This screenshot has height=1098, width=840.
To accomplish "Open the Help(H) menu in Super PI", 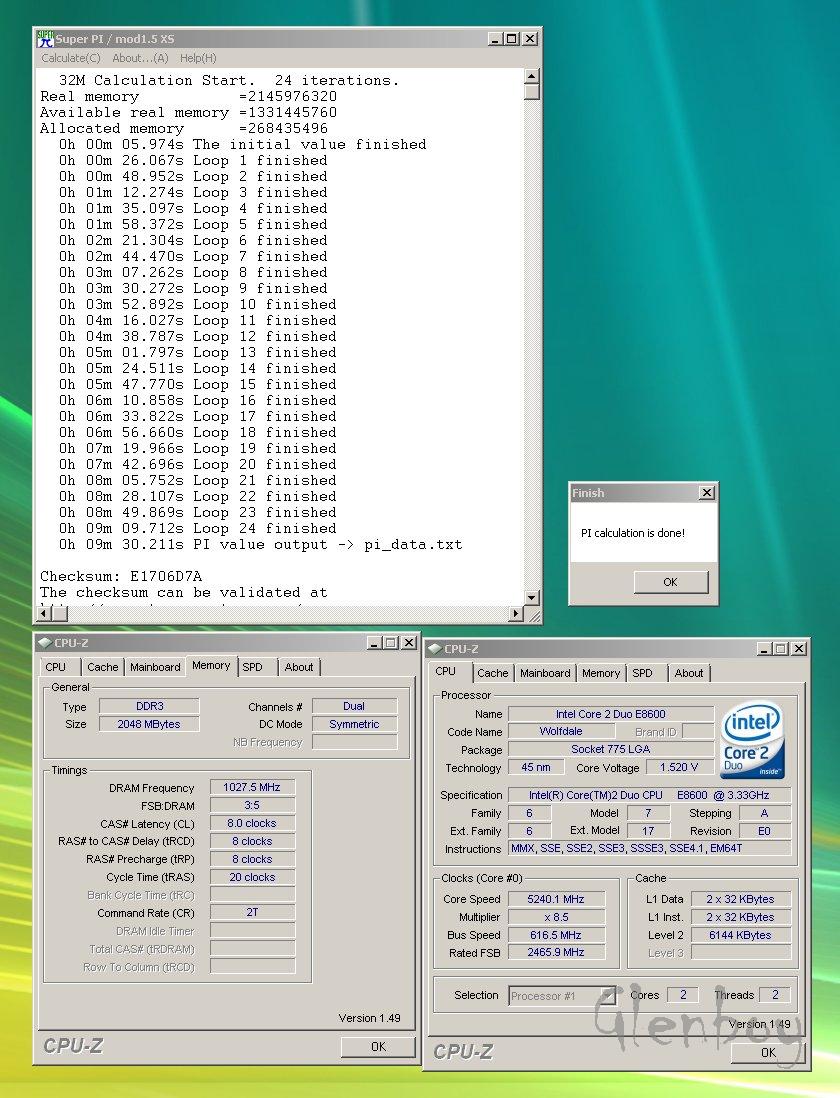I will (198, 58).
